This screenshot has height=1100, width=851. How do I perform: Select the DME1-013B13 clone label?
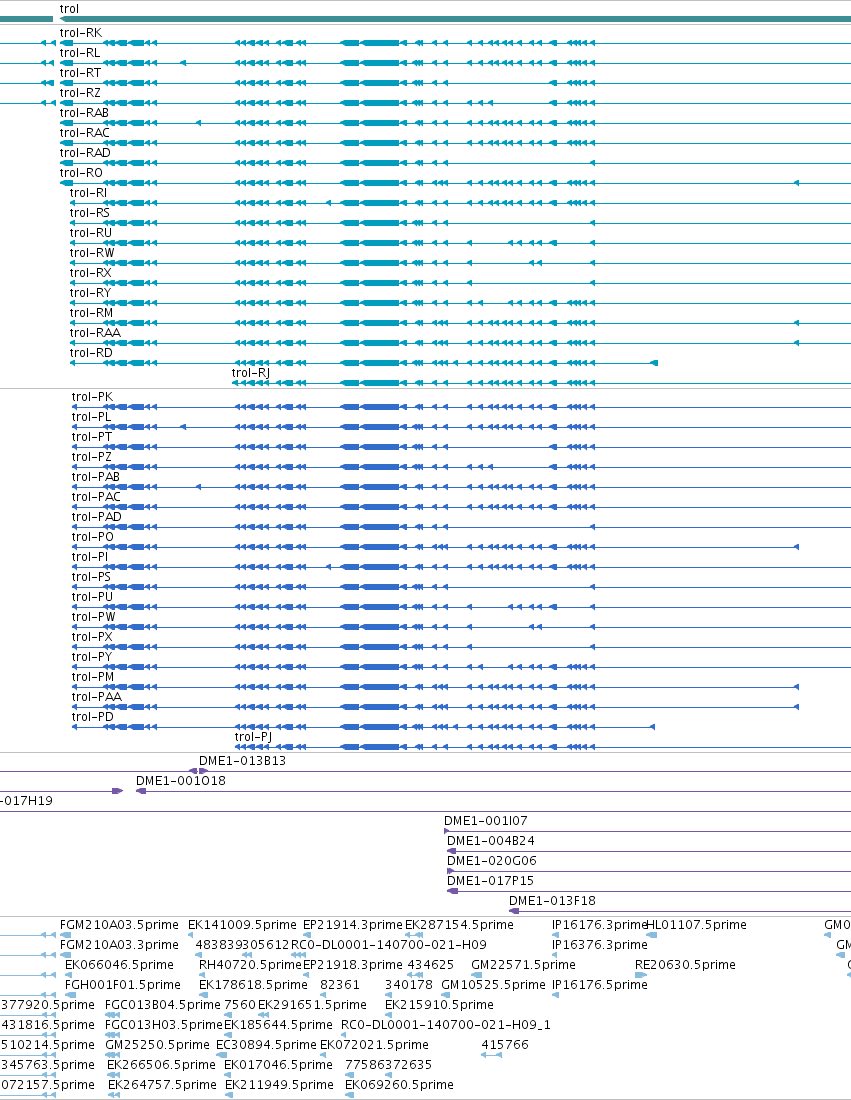click(x=242, y=761)
